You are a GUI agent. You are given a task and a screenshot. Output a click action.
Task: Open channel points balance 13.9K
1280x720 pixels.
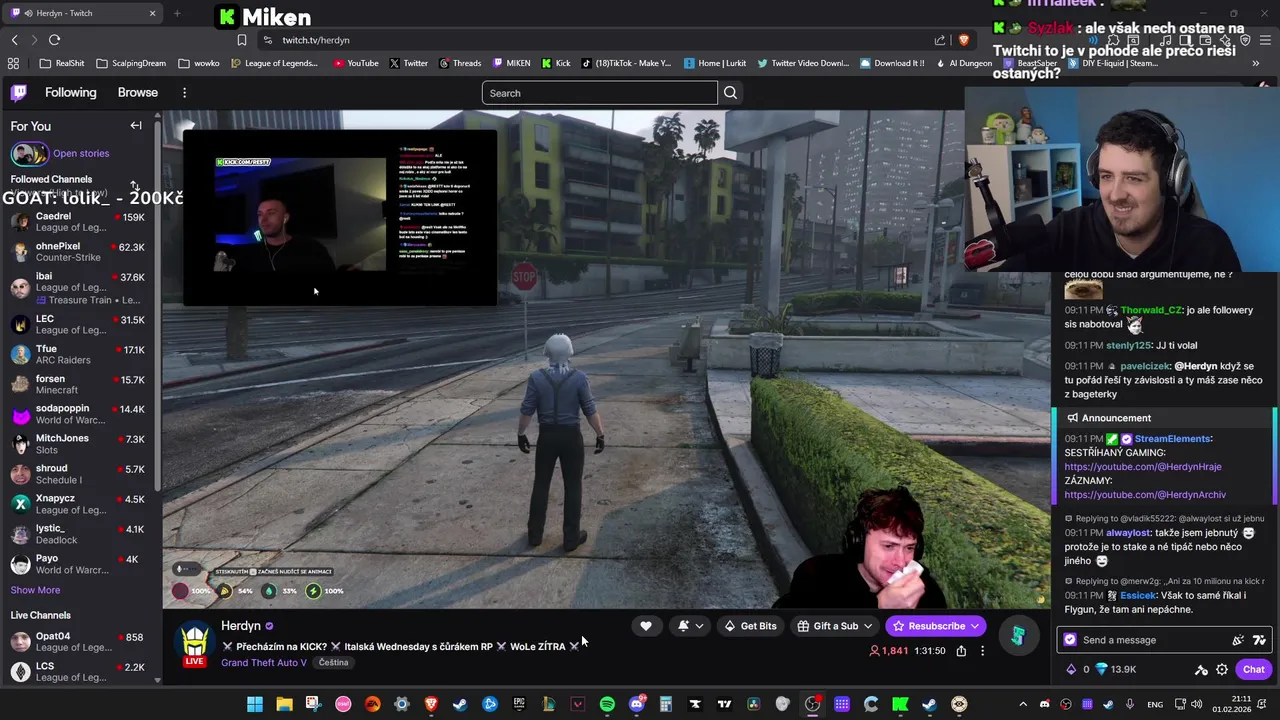1116,670
